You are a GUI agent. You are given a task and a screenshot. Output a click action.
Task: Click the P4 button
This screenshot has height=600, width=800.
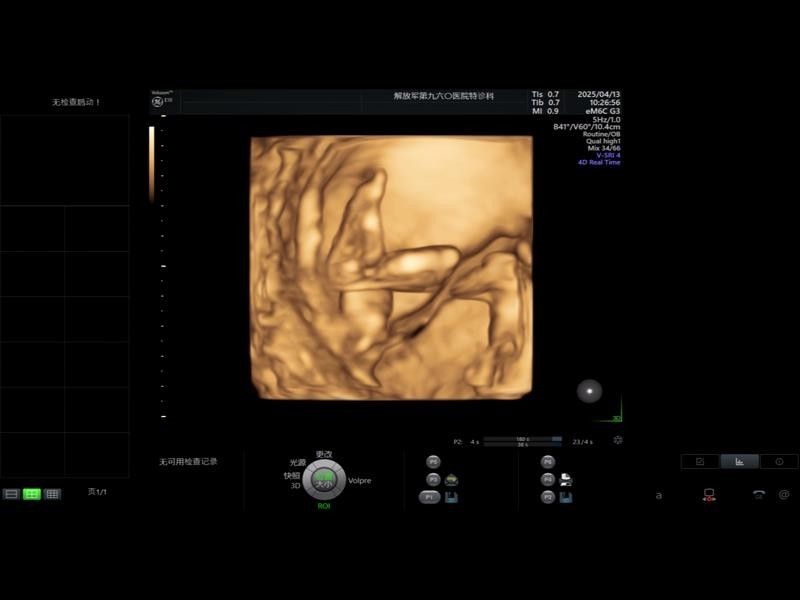pyautogui.click(x=547, y=480)
